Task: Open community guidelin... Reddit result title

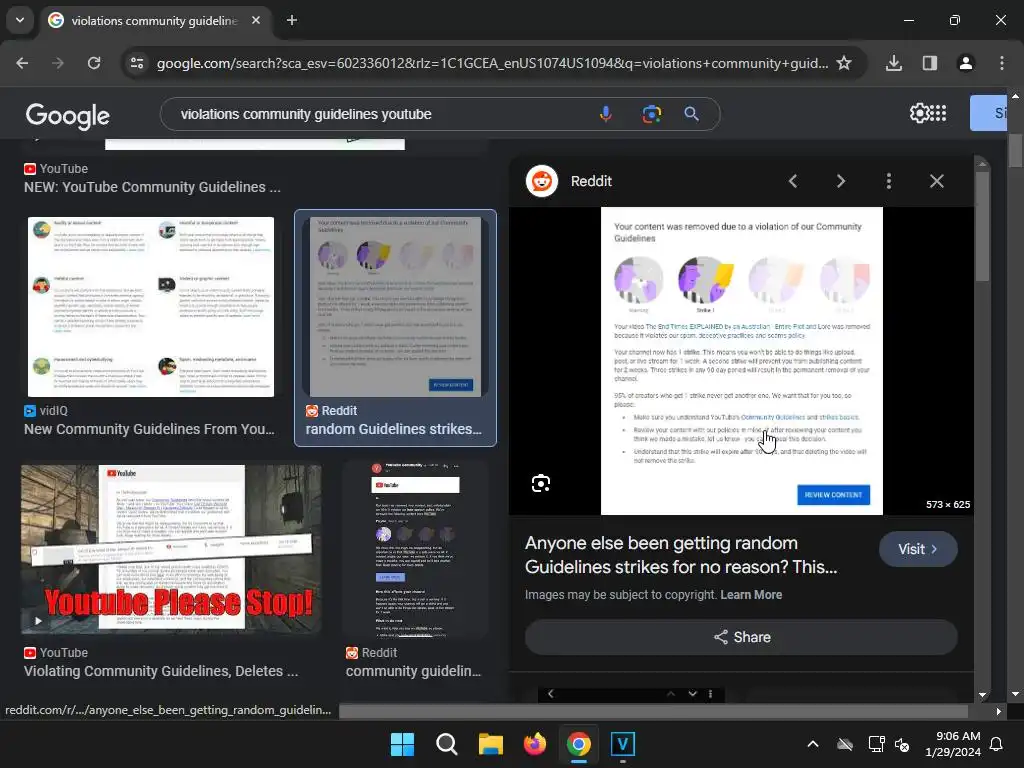Action: (413, 671)
